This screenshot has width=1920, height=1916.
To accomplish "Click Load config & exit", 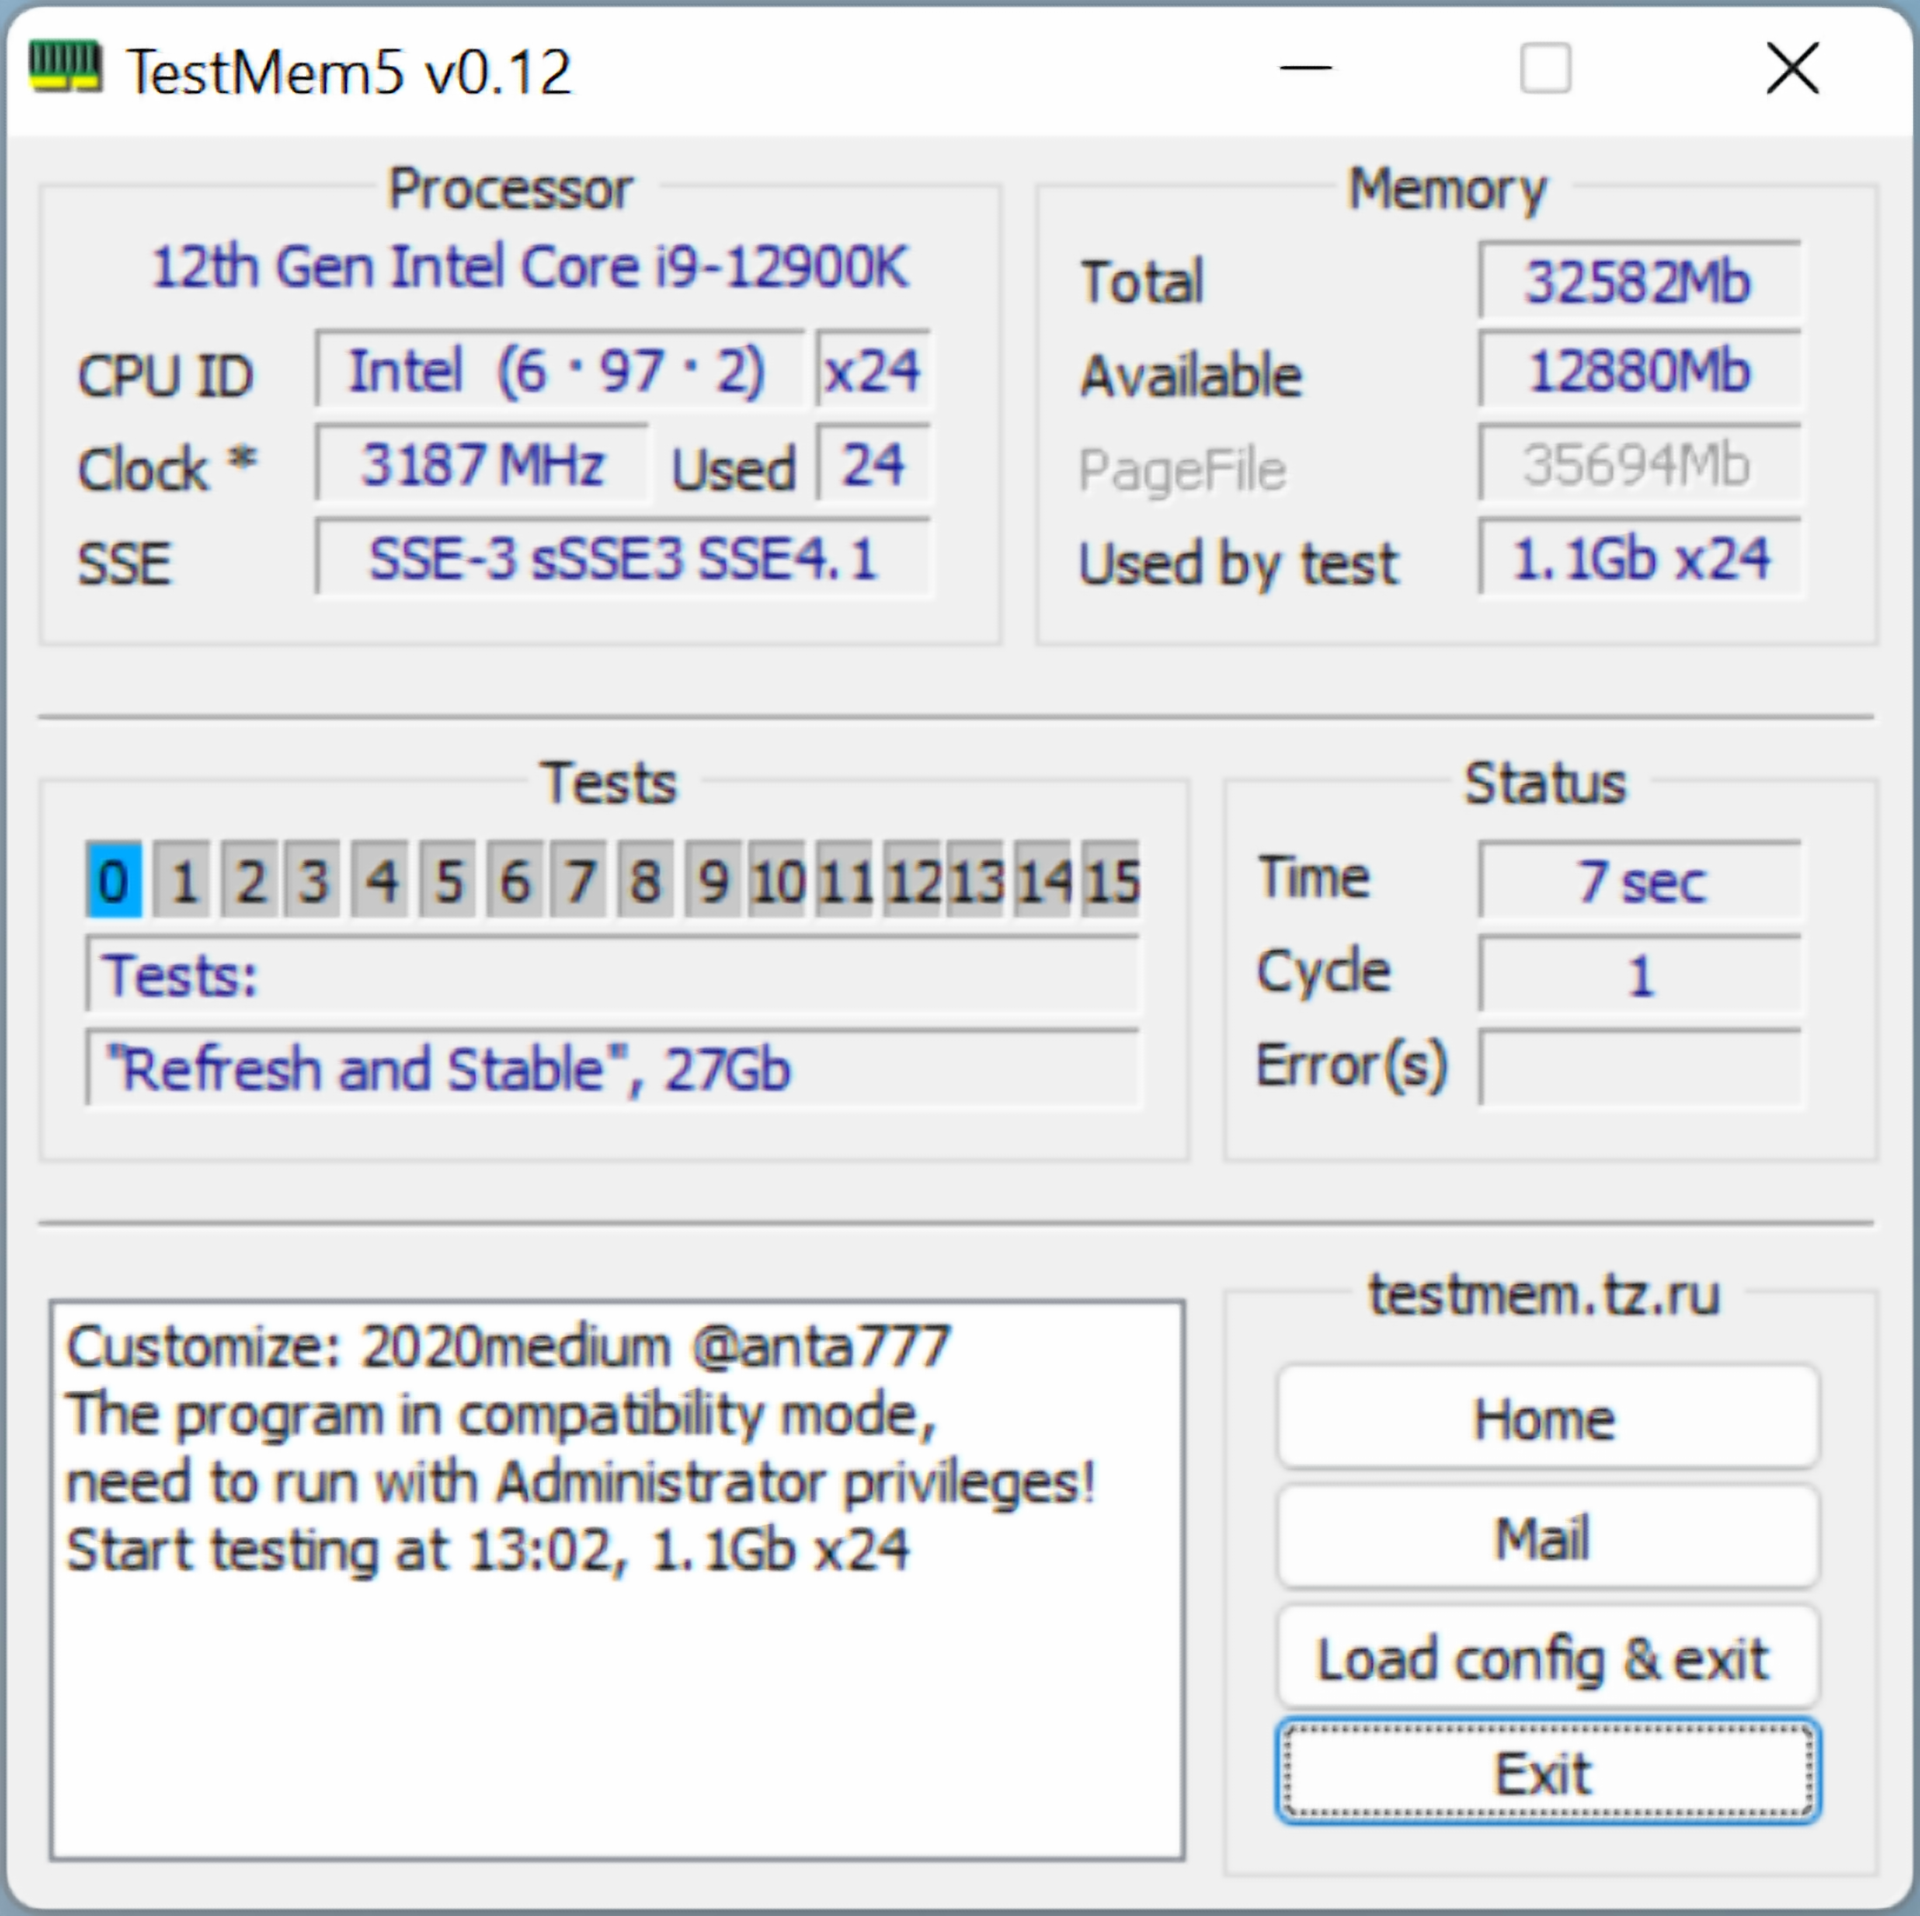I will [1547, 1657].
